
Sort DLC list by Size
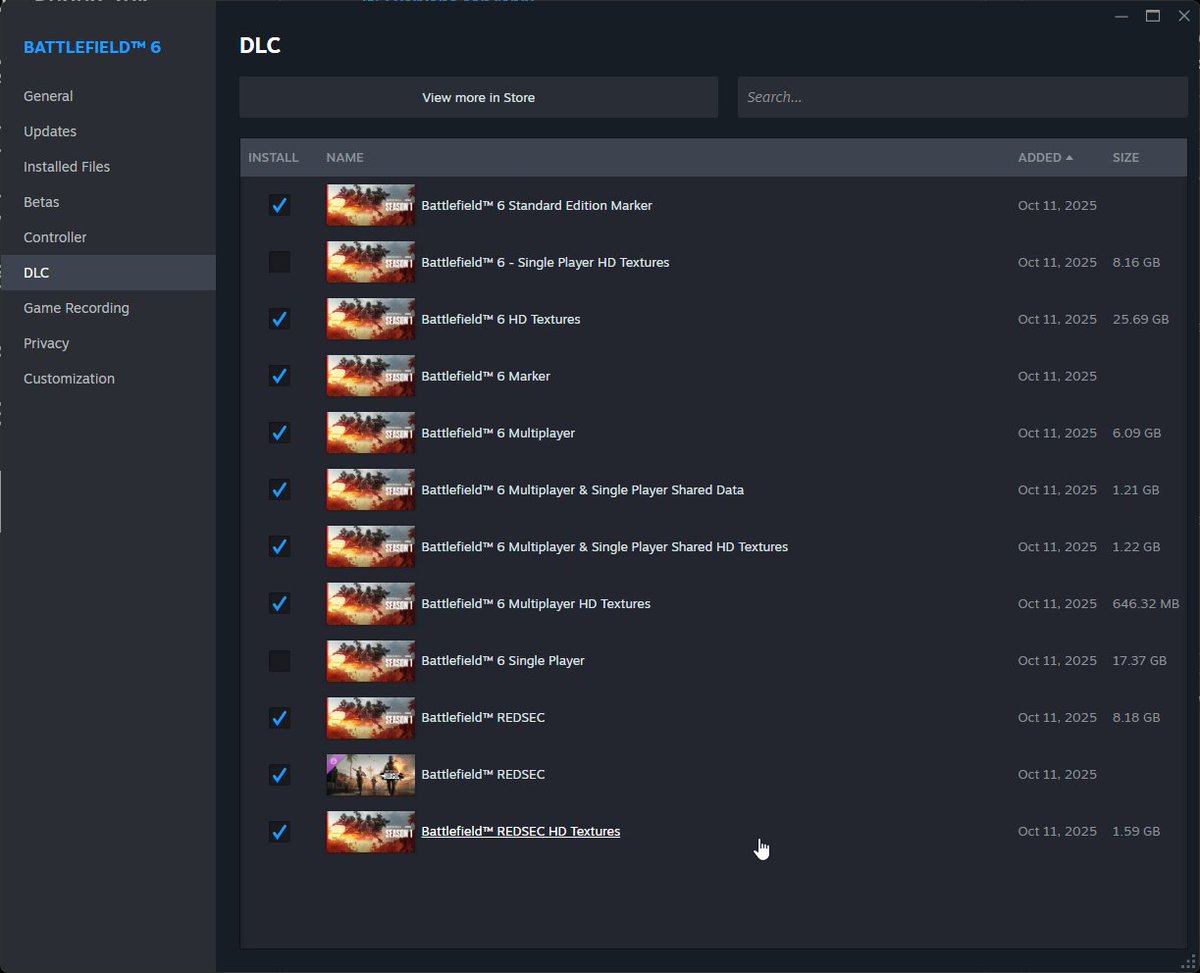[x=1126, y=157]
